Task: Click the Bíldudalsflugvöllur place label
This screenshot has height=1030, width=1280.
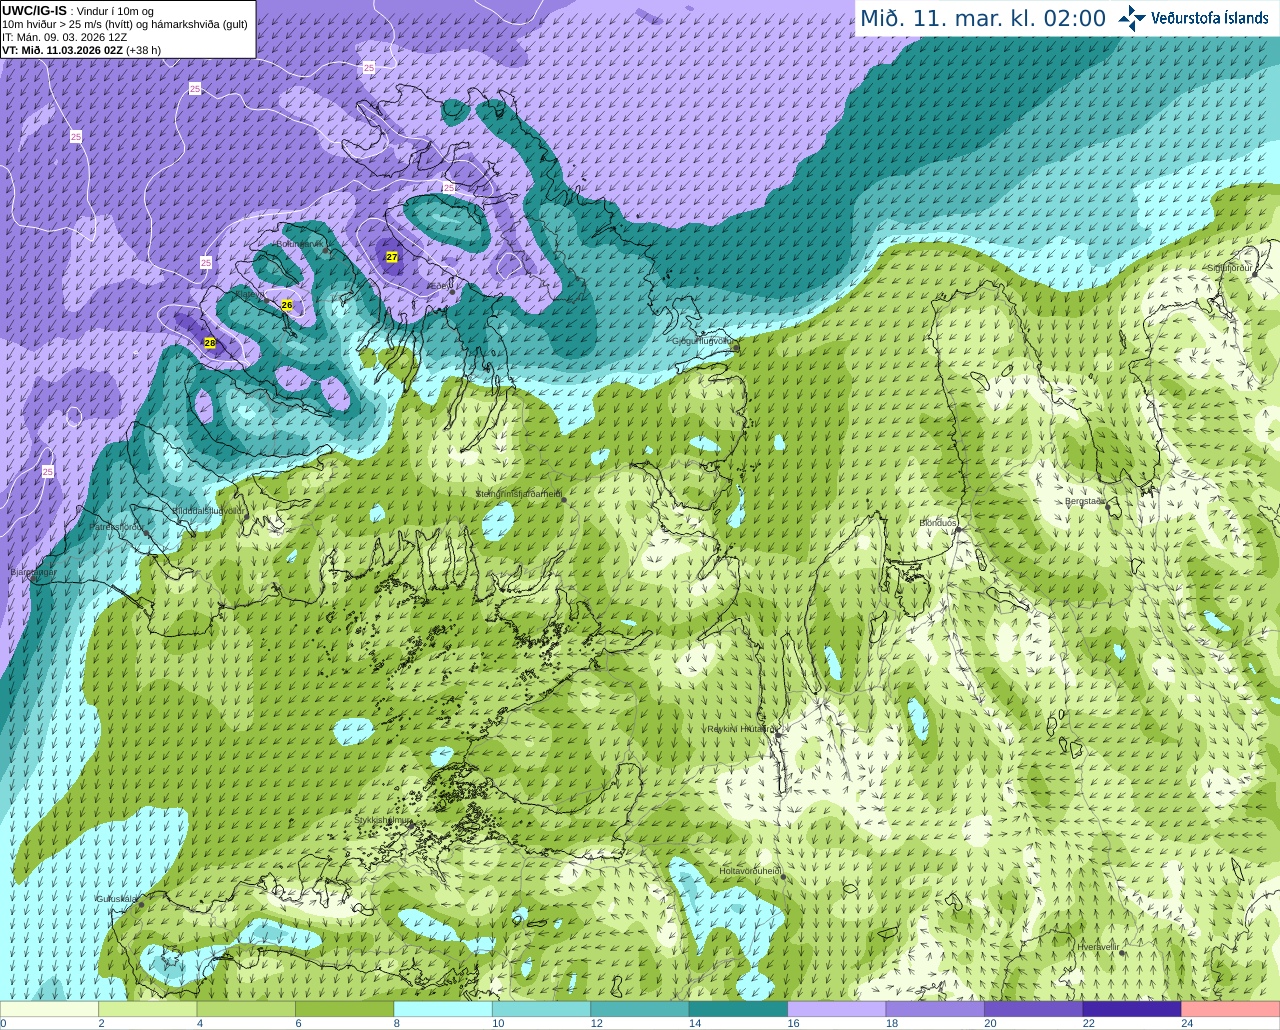Action: [x=208, y=510]
